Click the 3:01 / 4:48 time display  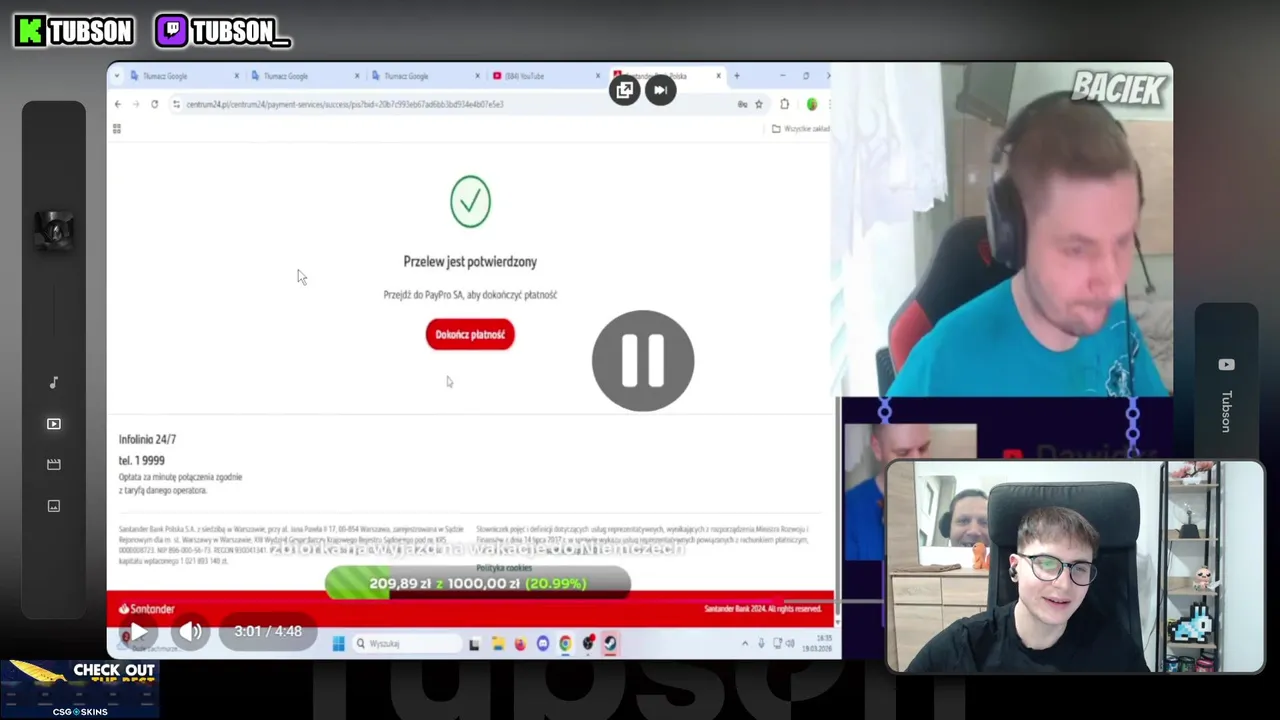pyautogui.click(x=268, y=632)
